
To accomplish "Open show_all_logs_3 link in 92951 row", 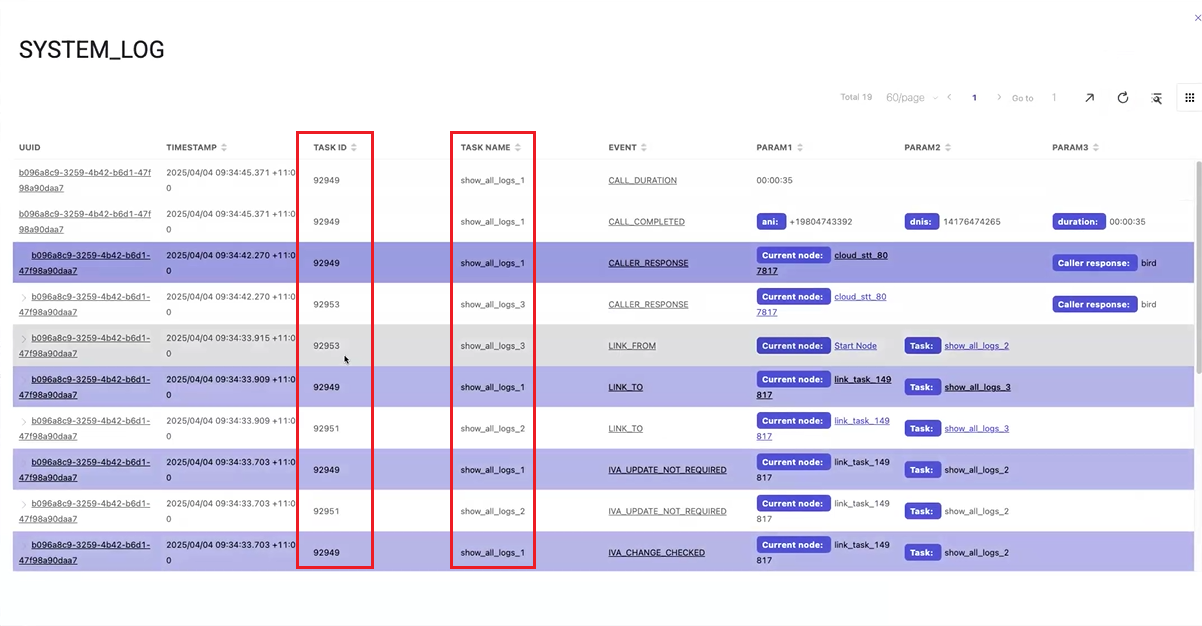I will [976, 429].
